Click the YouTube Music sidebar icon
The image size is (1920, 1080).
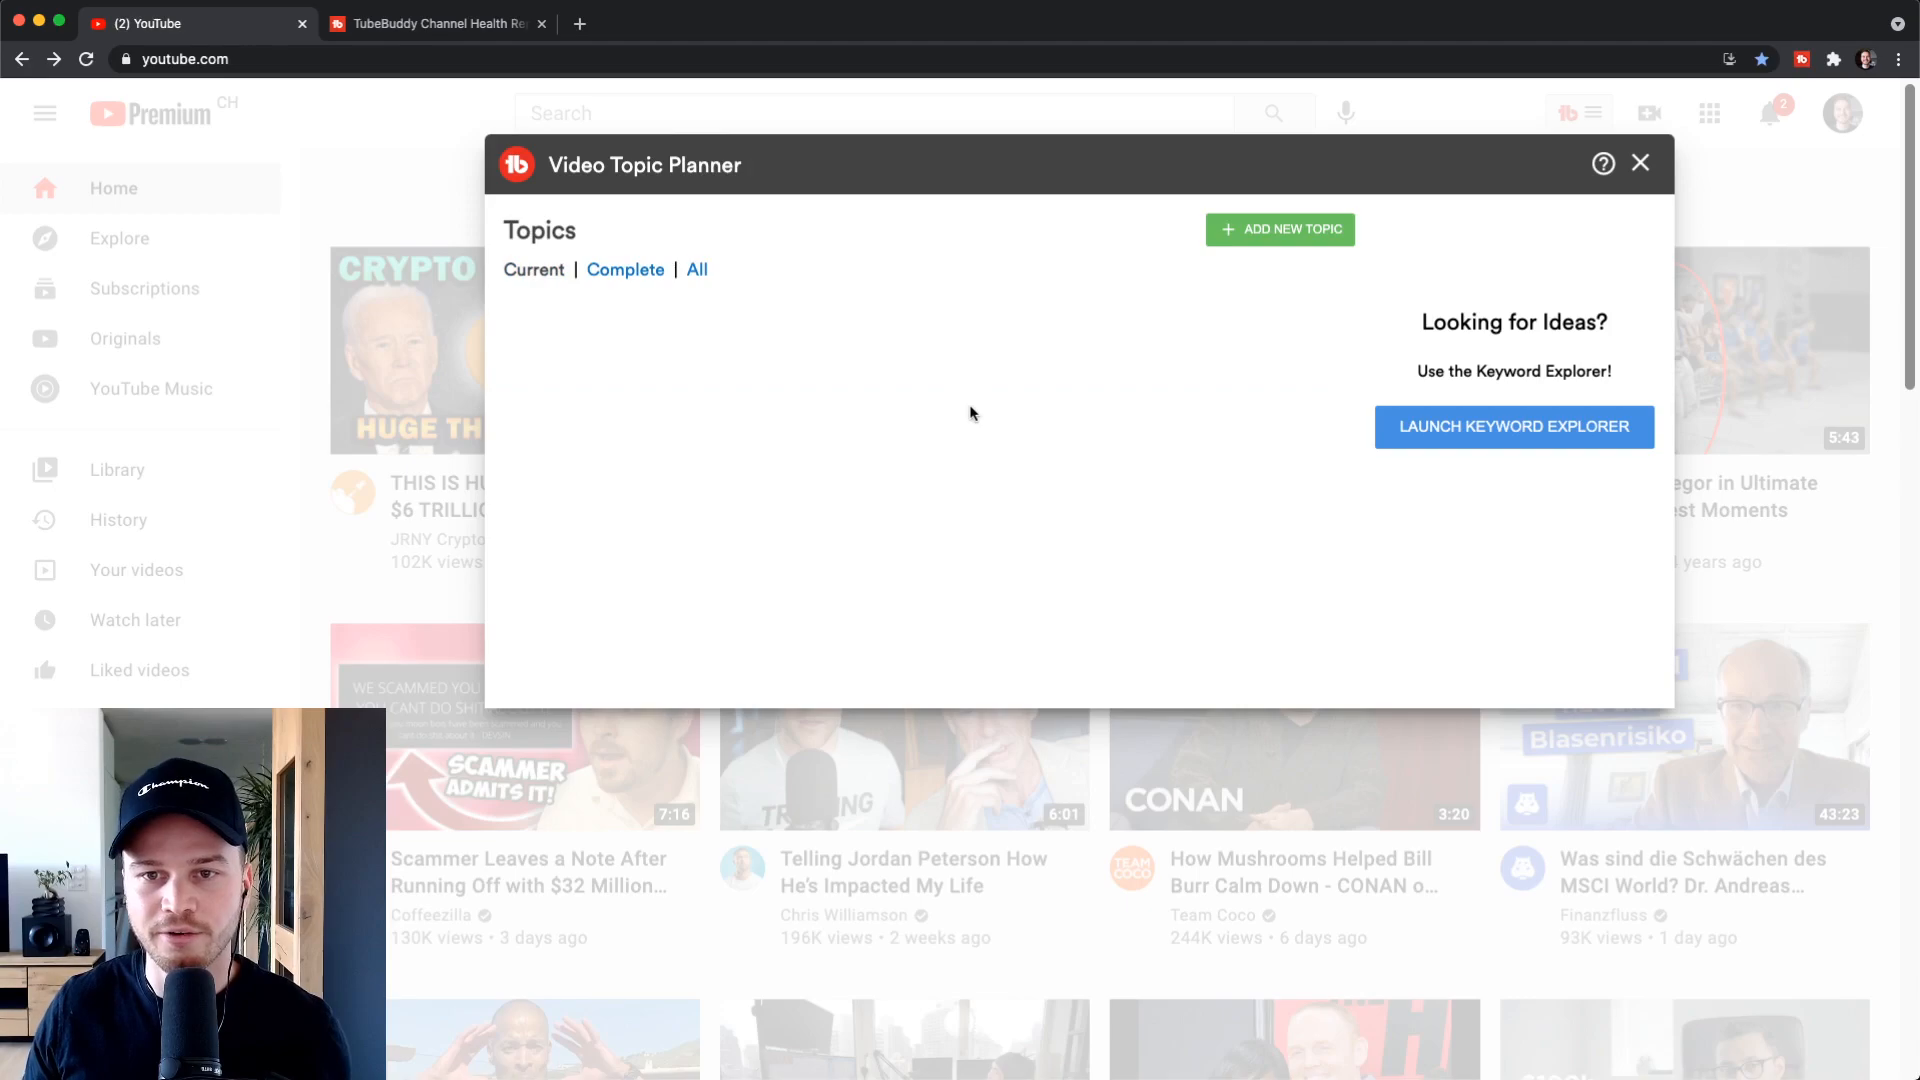coord(45,388)
